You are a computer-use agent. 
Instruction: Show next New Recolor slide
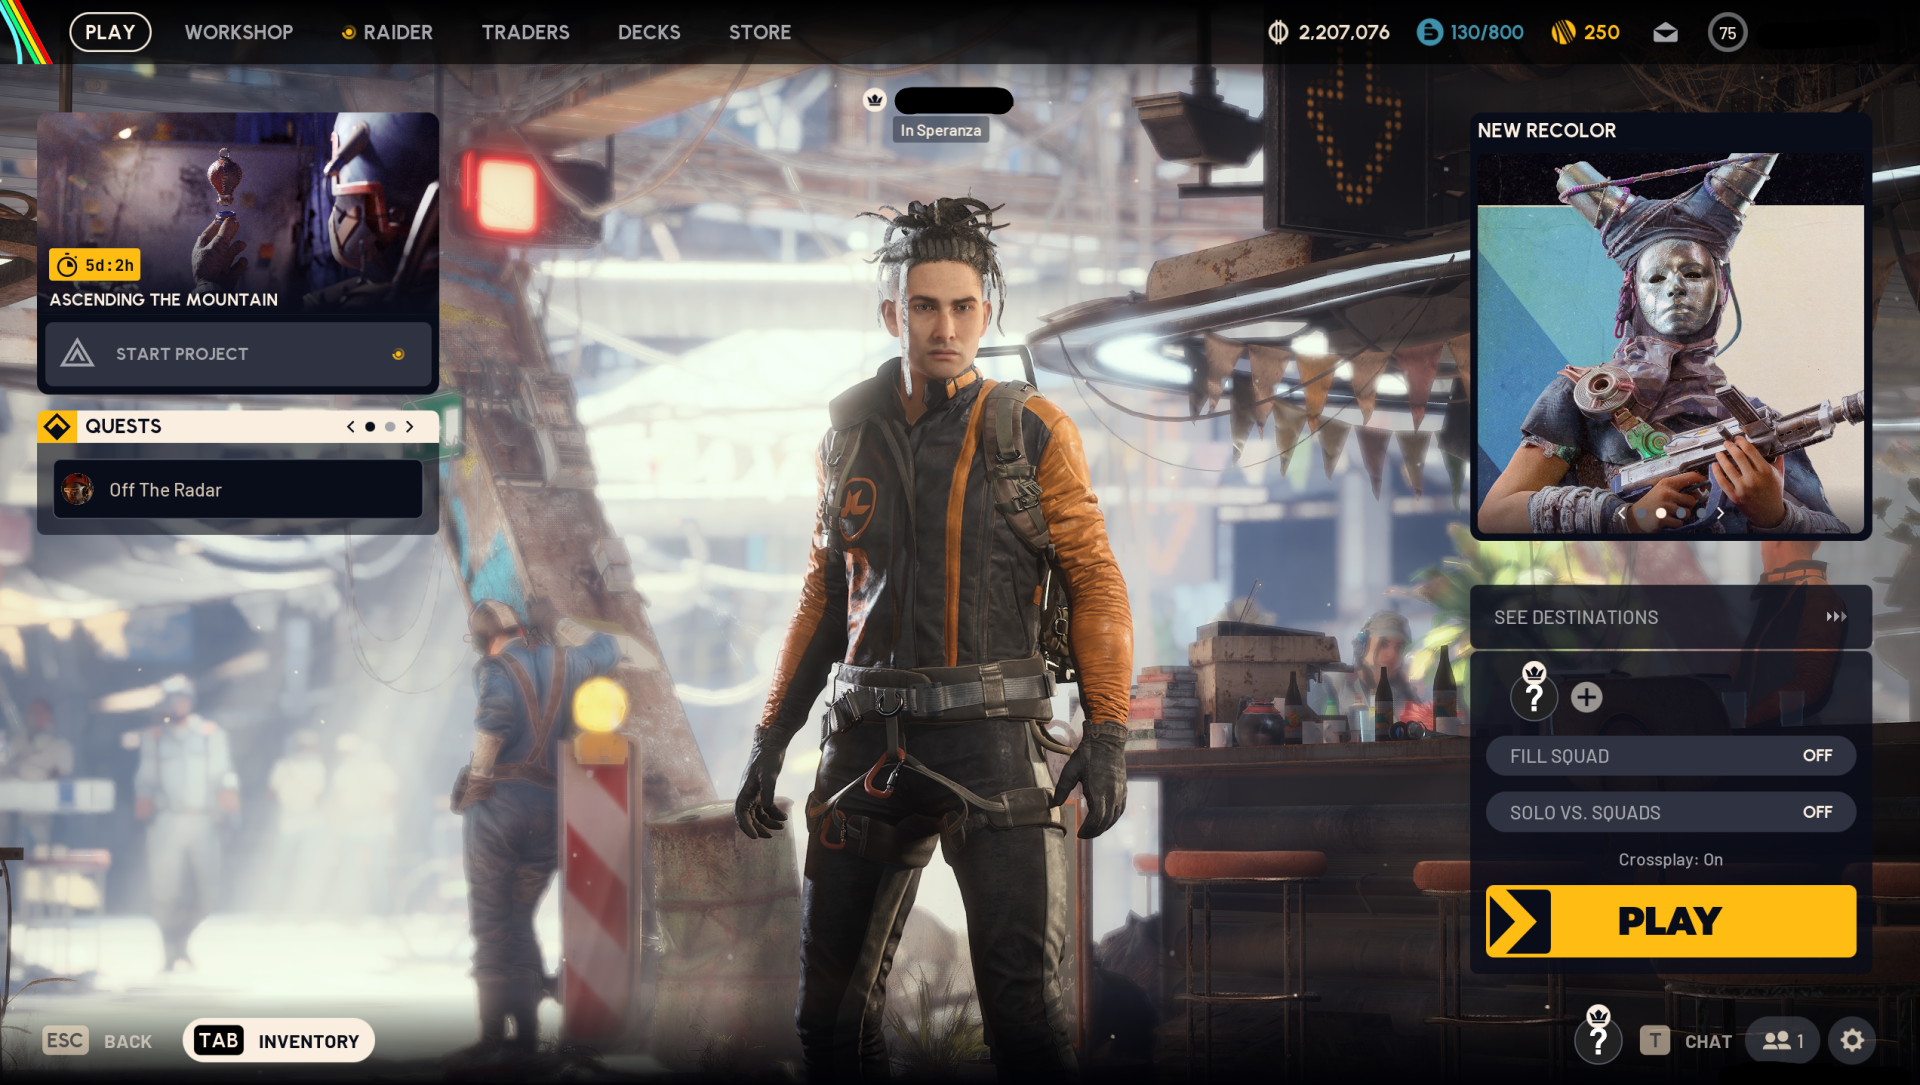(1720, 513)
